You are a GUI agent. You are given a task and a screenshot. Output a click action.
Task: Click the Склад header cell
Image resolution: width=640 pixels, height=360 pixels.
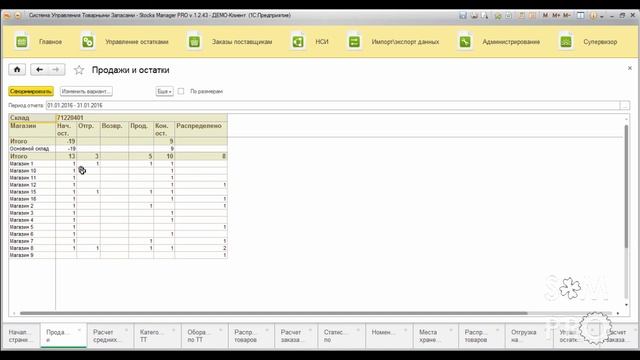pos(32,118)
